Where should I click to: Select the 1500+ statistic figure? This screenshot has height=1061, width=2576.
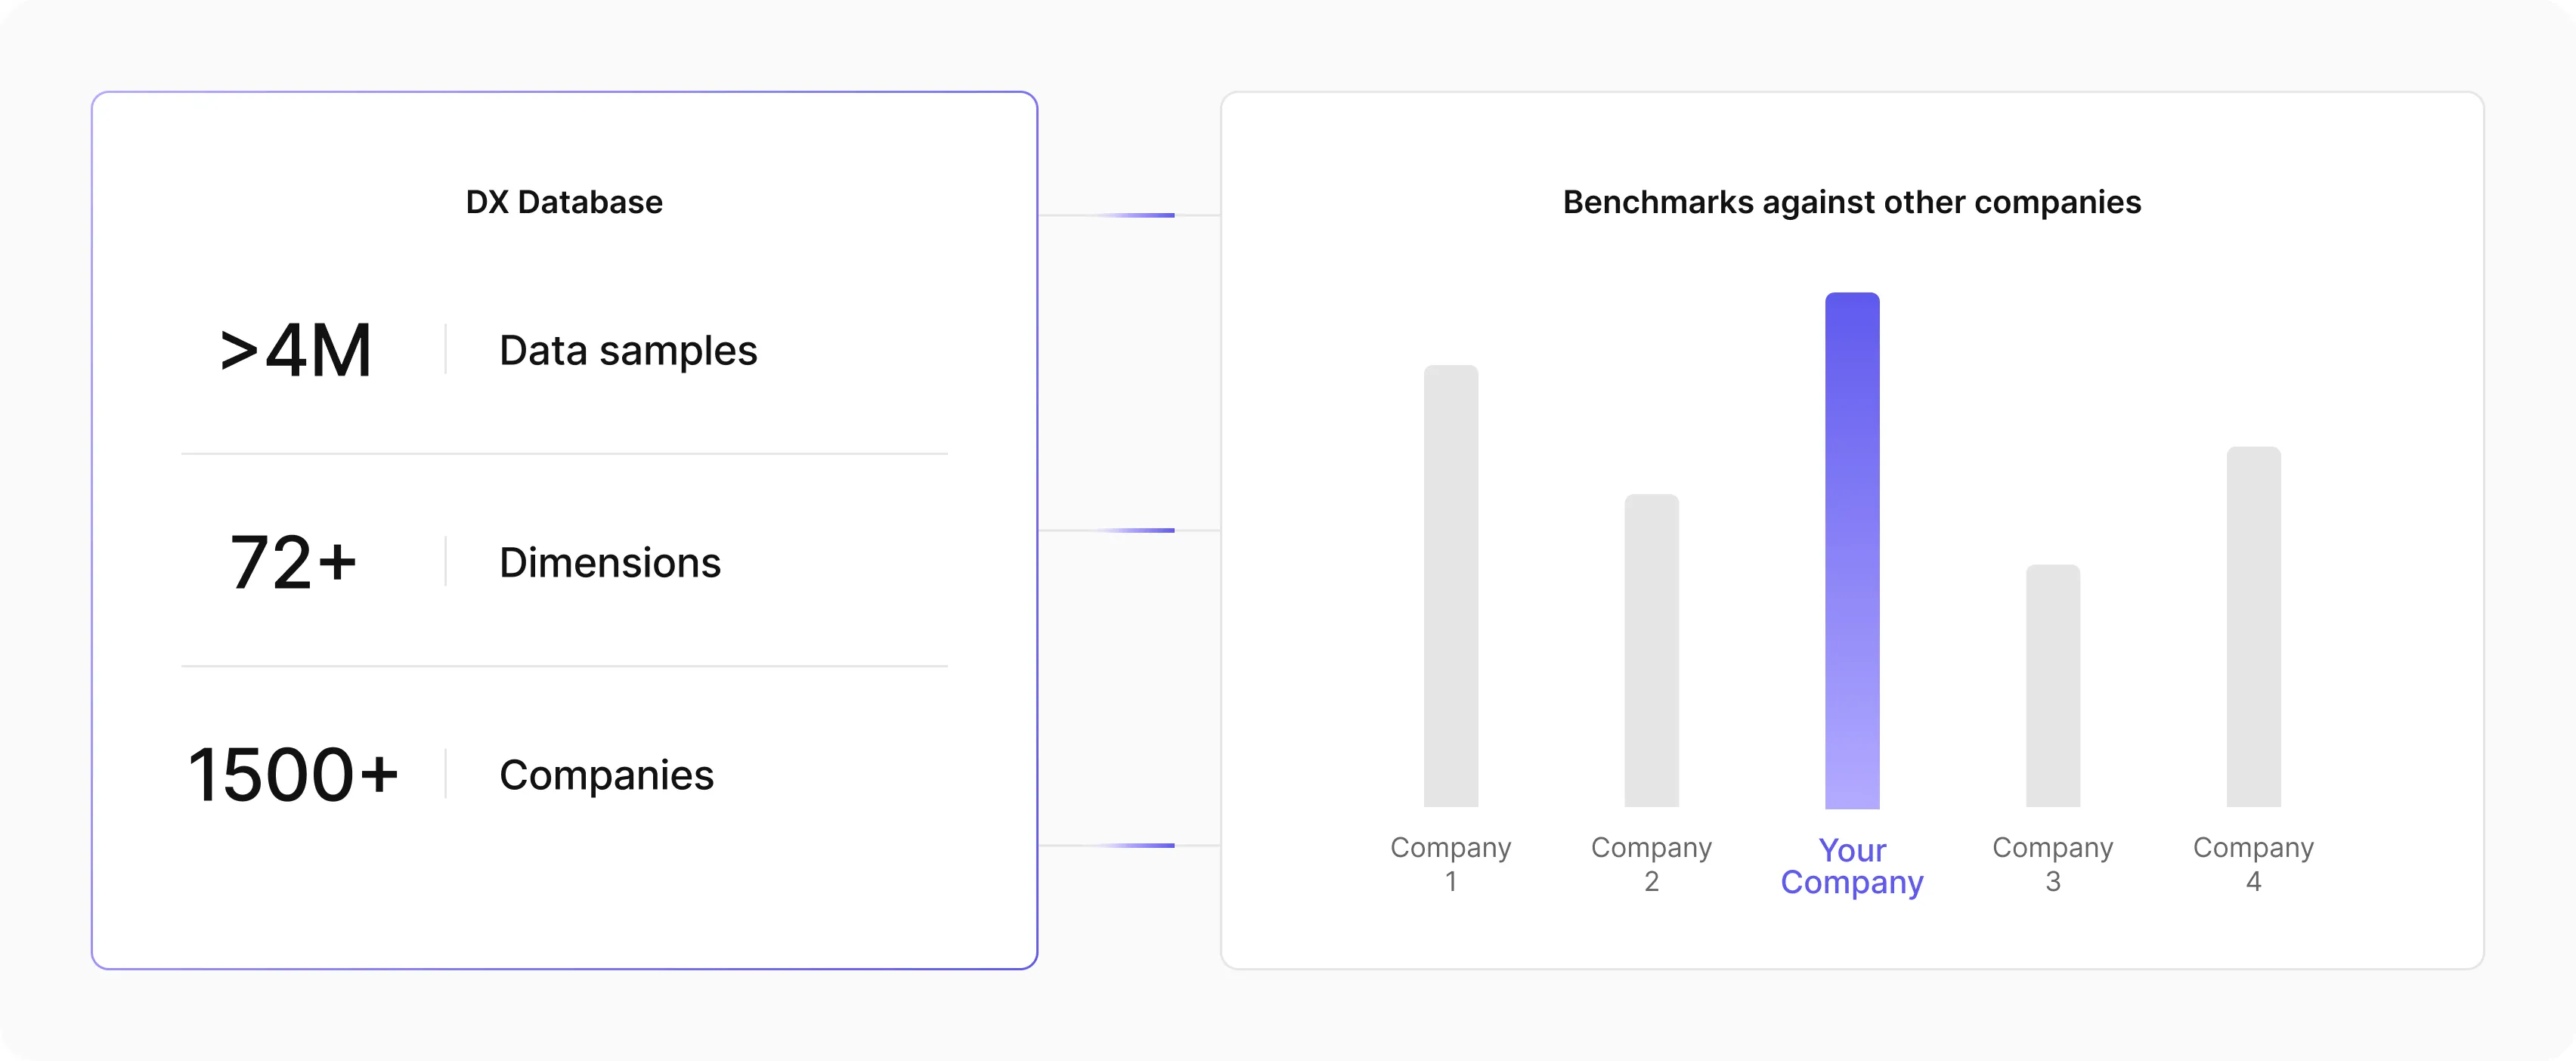click(x=293, y=775)
